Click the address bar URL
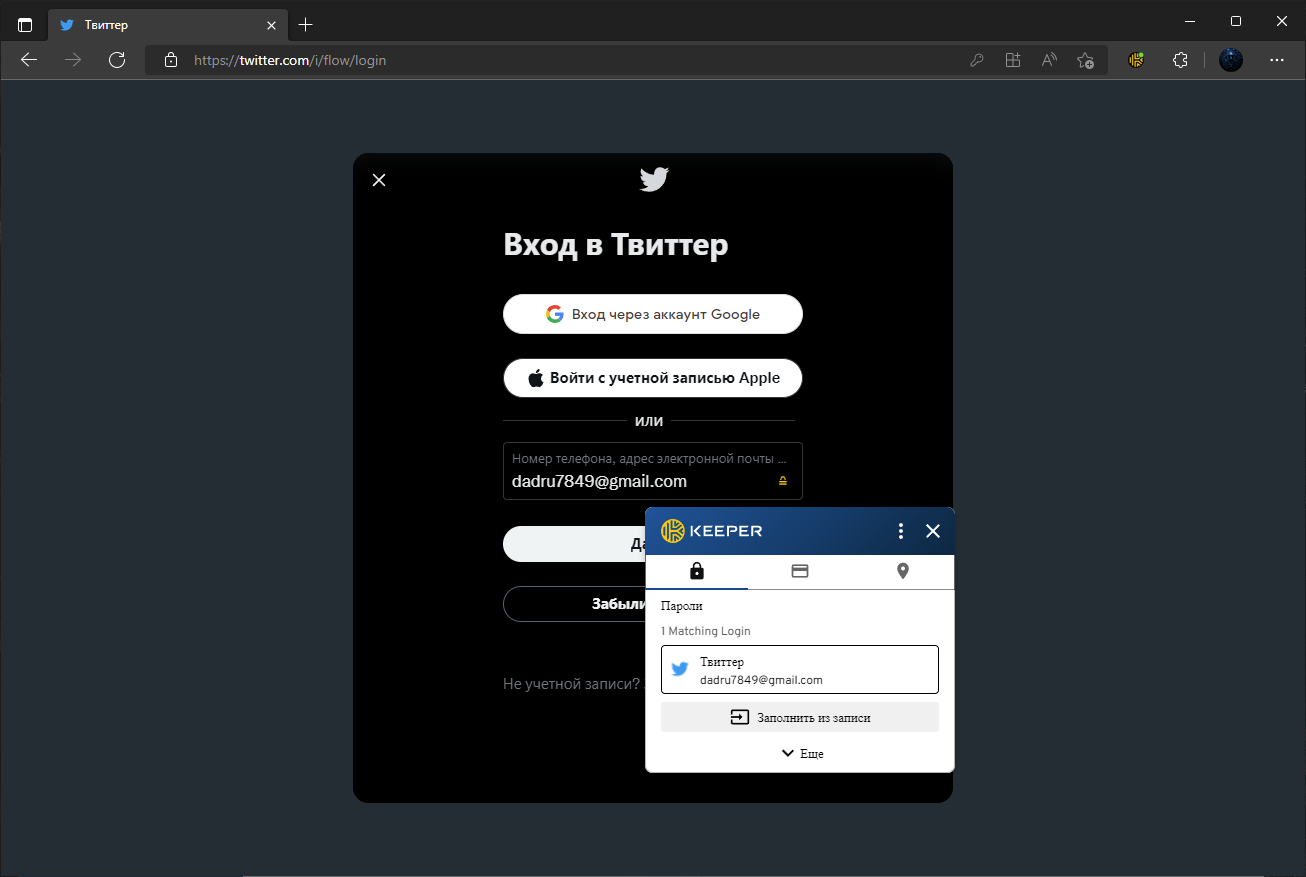The height and width of the screenshot is (877, 1306). 290,60
